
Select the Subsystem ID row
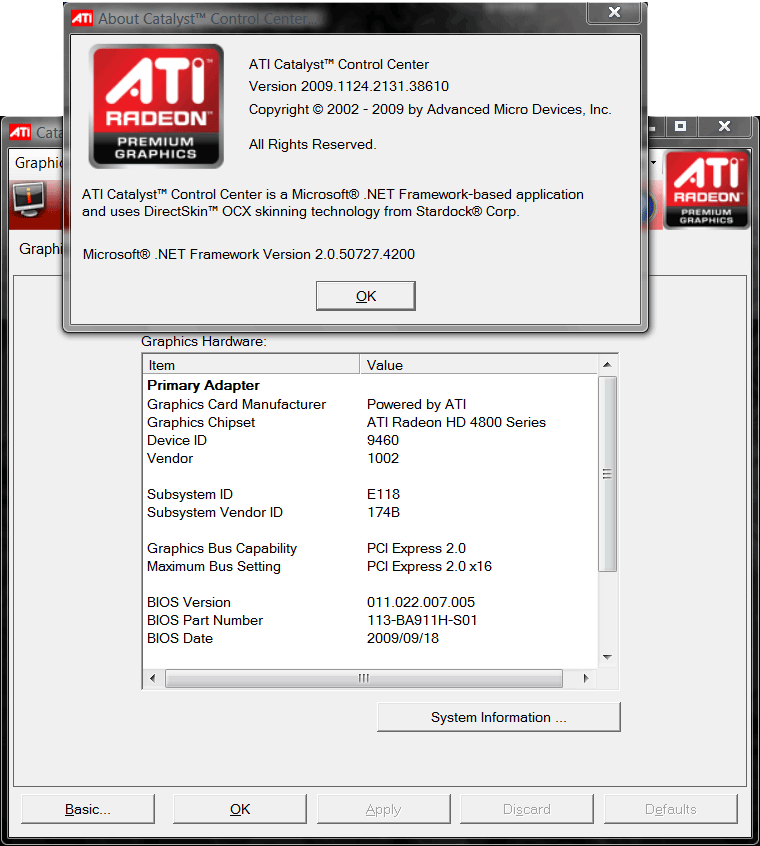(x=370, y=494)
